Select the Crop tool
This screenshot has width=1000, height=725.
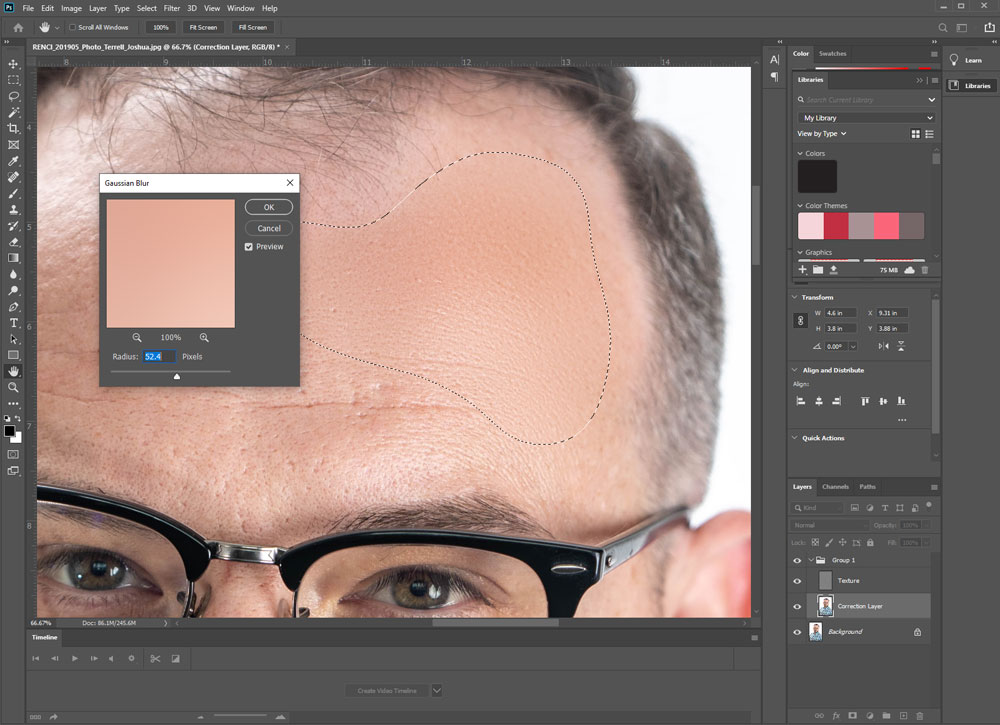coord(14,128)
